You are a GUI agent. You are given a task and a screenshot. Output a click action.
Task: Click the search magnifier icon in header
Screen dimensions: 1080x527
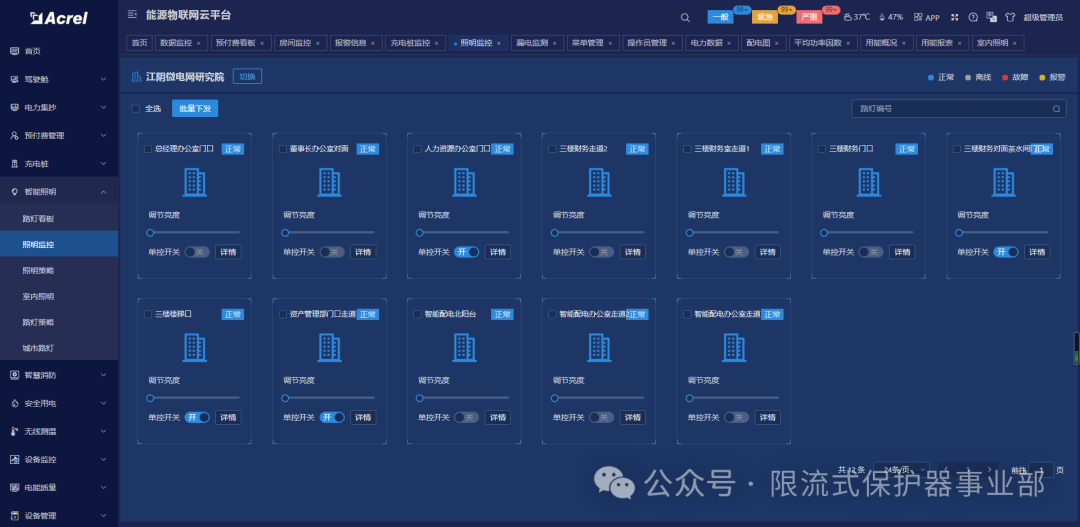[x=685, y=17]
